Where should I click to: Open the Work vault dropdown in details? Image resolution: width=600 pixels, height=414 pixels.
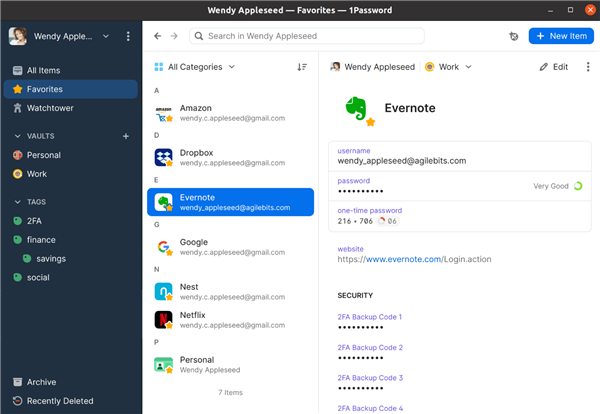pos(448,67)
